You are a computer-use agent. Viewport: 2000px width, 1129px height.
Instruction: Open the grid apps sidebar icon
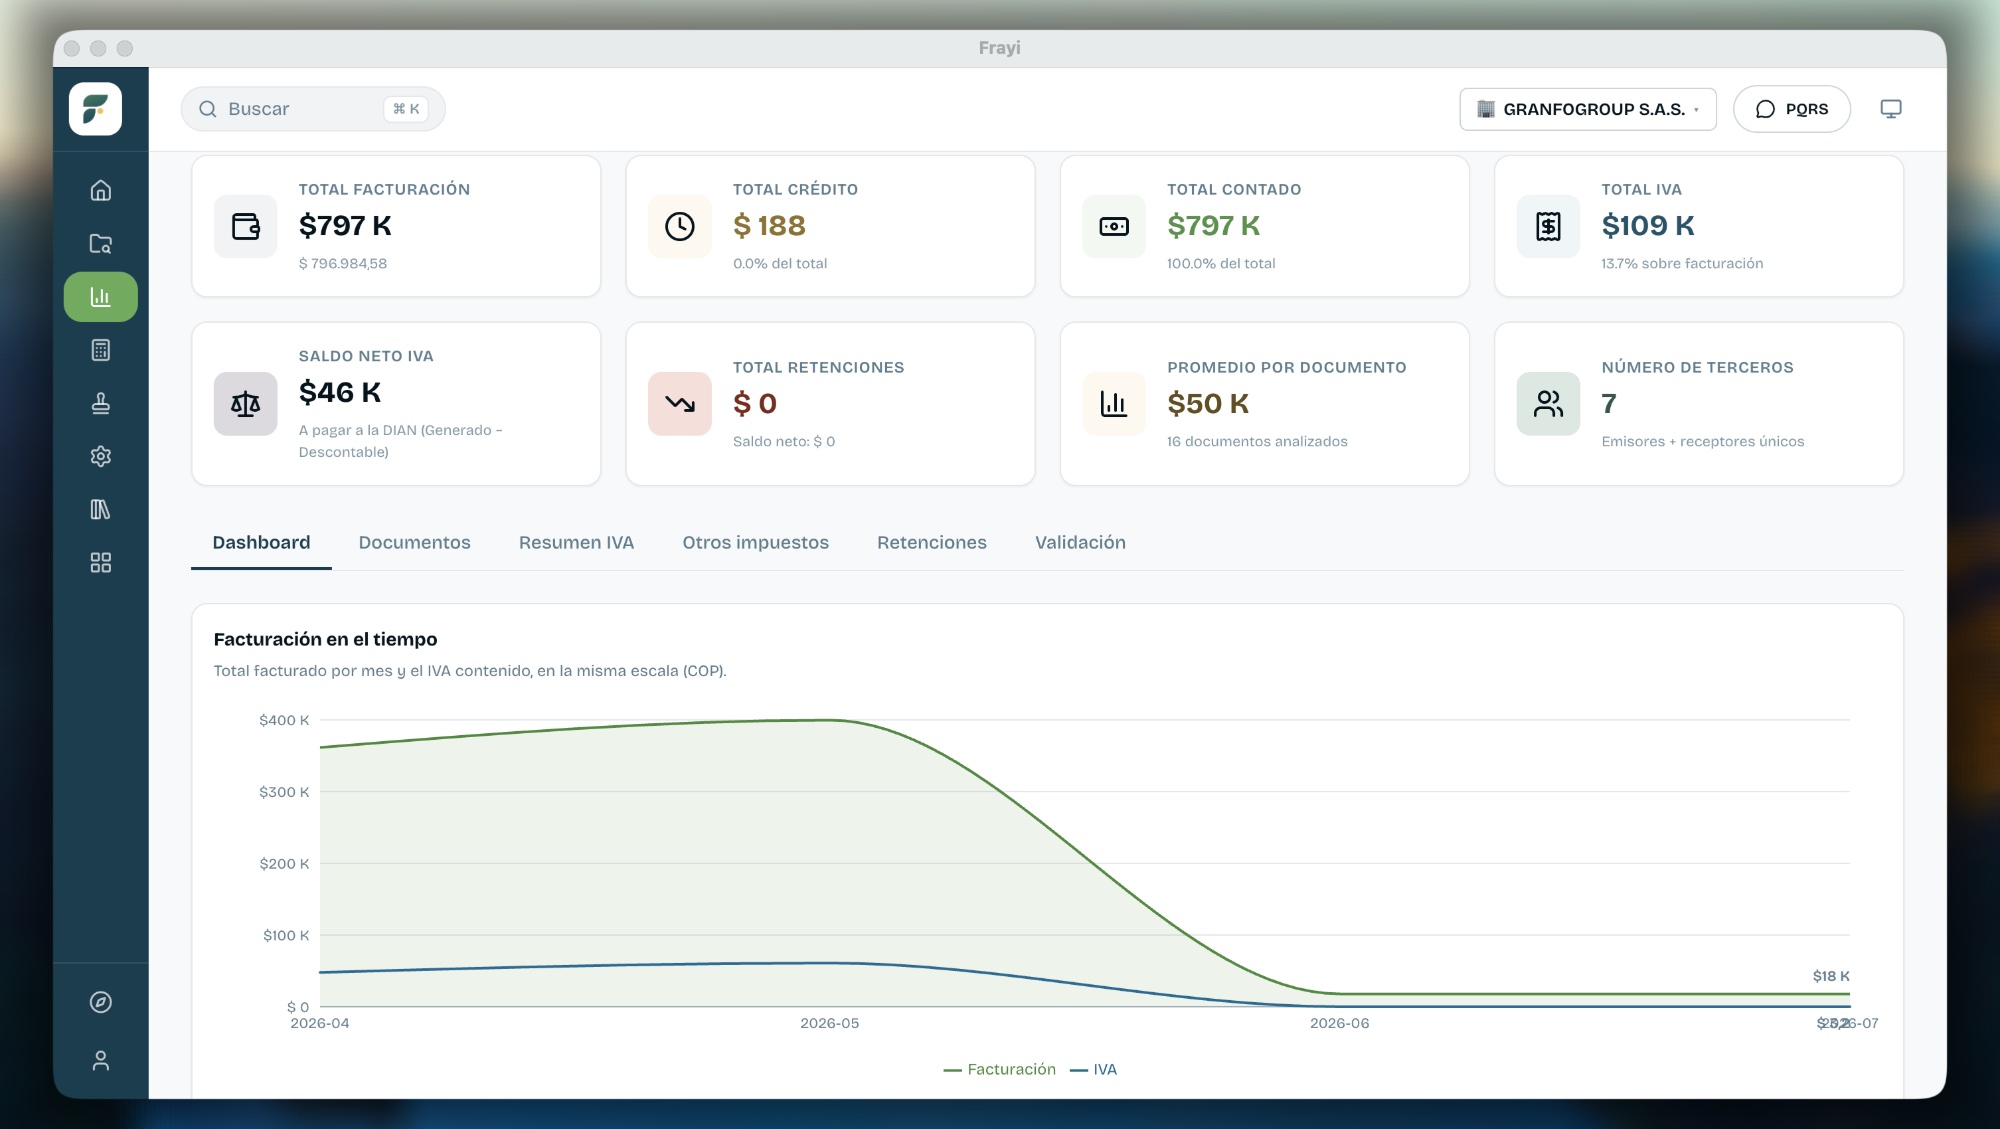coord(101,562)
